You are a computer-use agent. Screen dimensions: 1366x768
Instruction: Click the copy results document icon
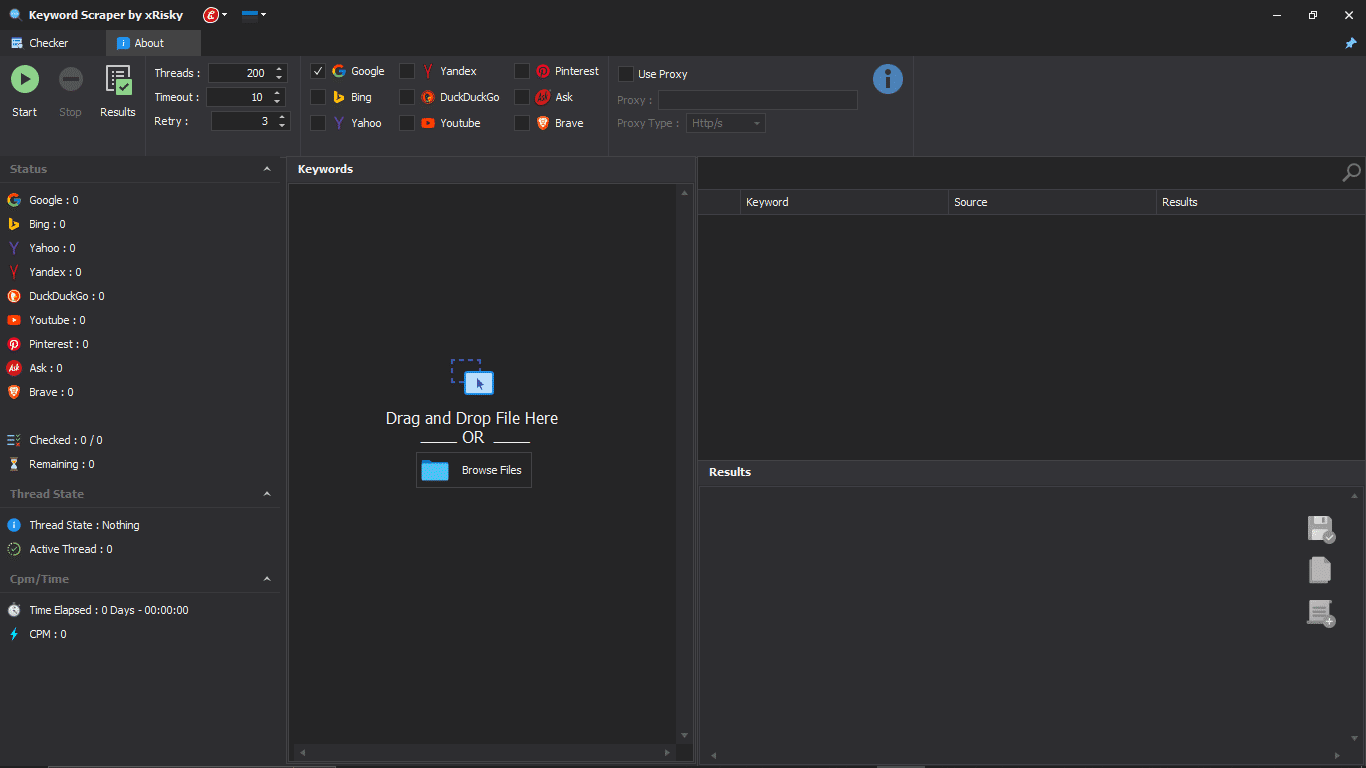(1320, 570)
